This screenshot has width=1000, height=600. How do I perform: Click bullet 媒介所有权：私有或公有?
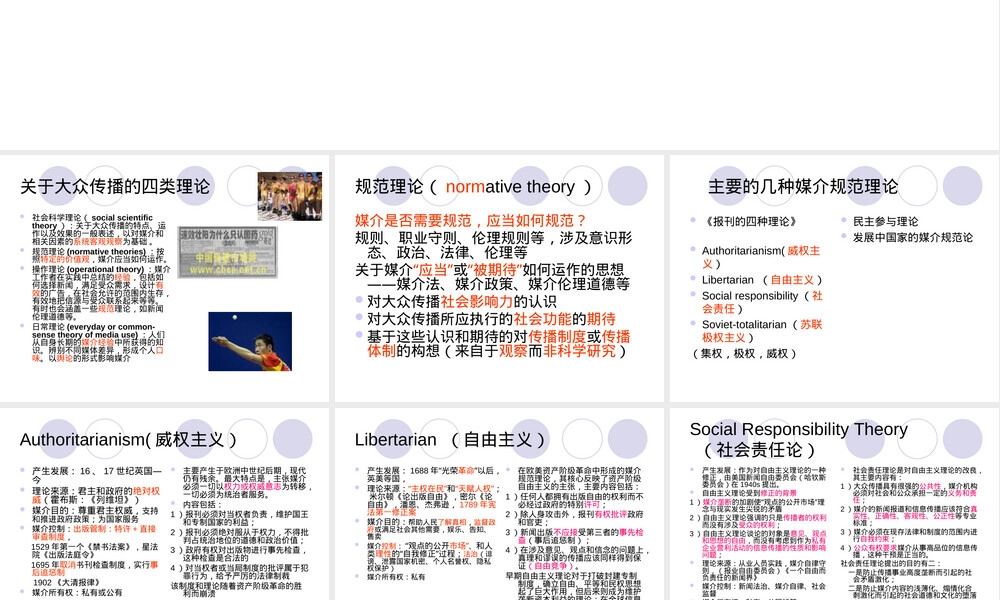77,592
